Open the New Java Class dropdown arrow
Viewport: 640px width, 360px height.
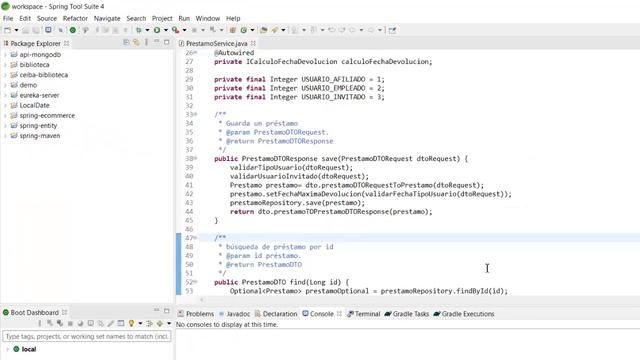(x=252, y=30)
